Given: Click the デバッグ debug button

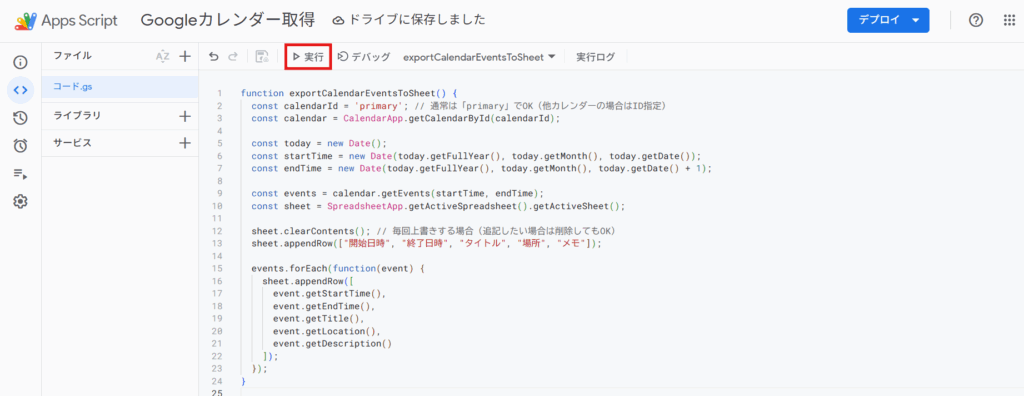Looking at the screenshot, I should pos(364,58).
